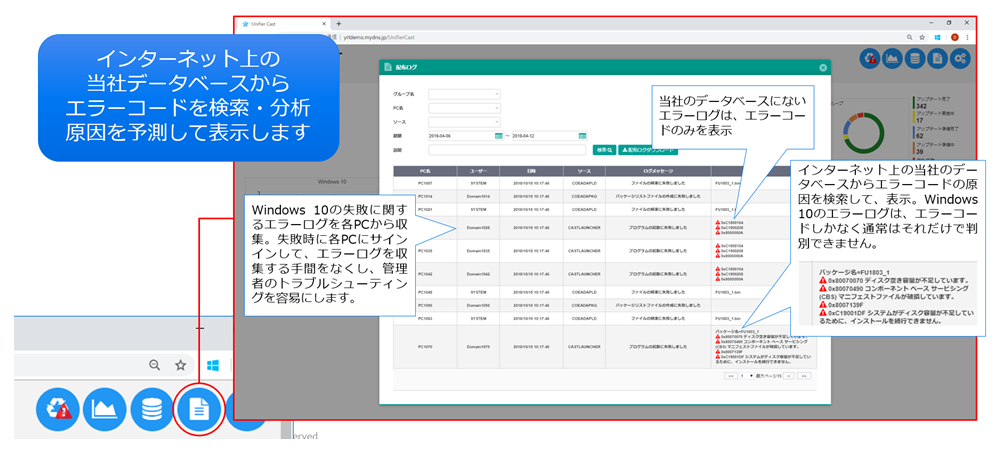
Task: Click the enlarged Windows logo in the inset
Action: 213,365
